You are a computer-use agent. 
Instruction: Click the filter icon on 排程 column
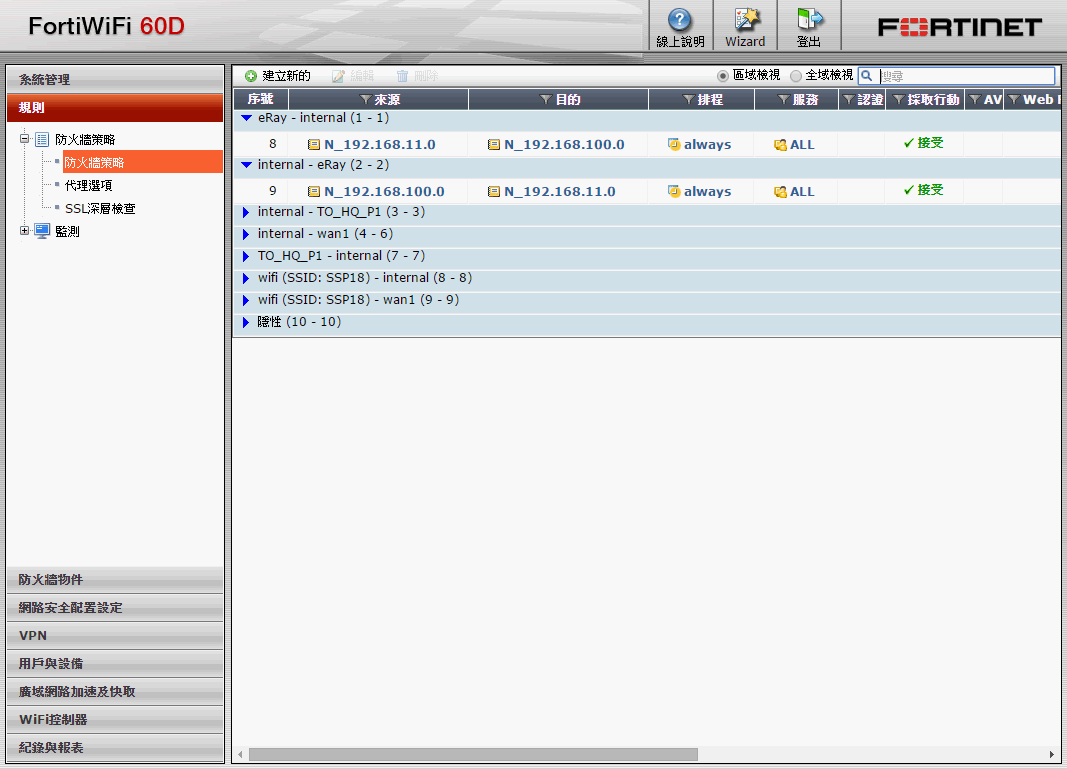pos(689,100)
